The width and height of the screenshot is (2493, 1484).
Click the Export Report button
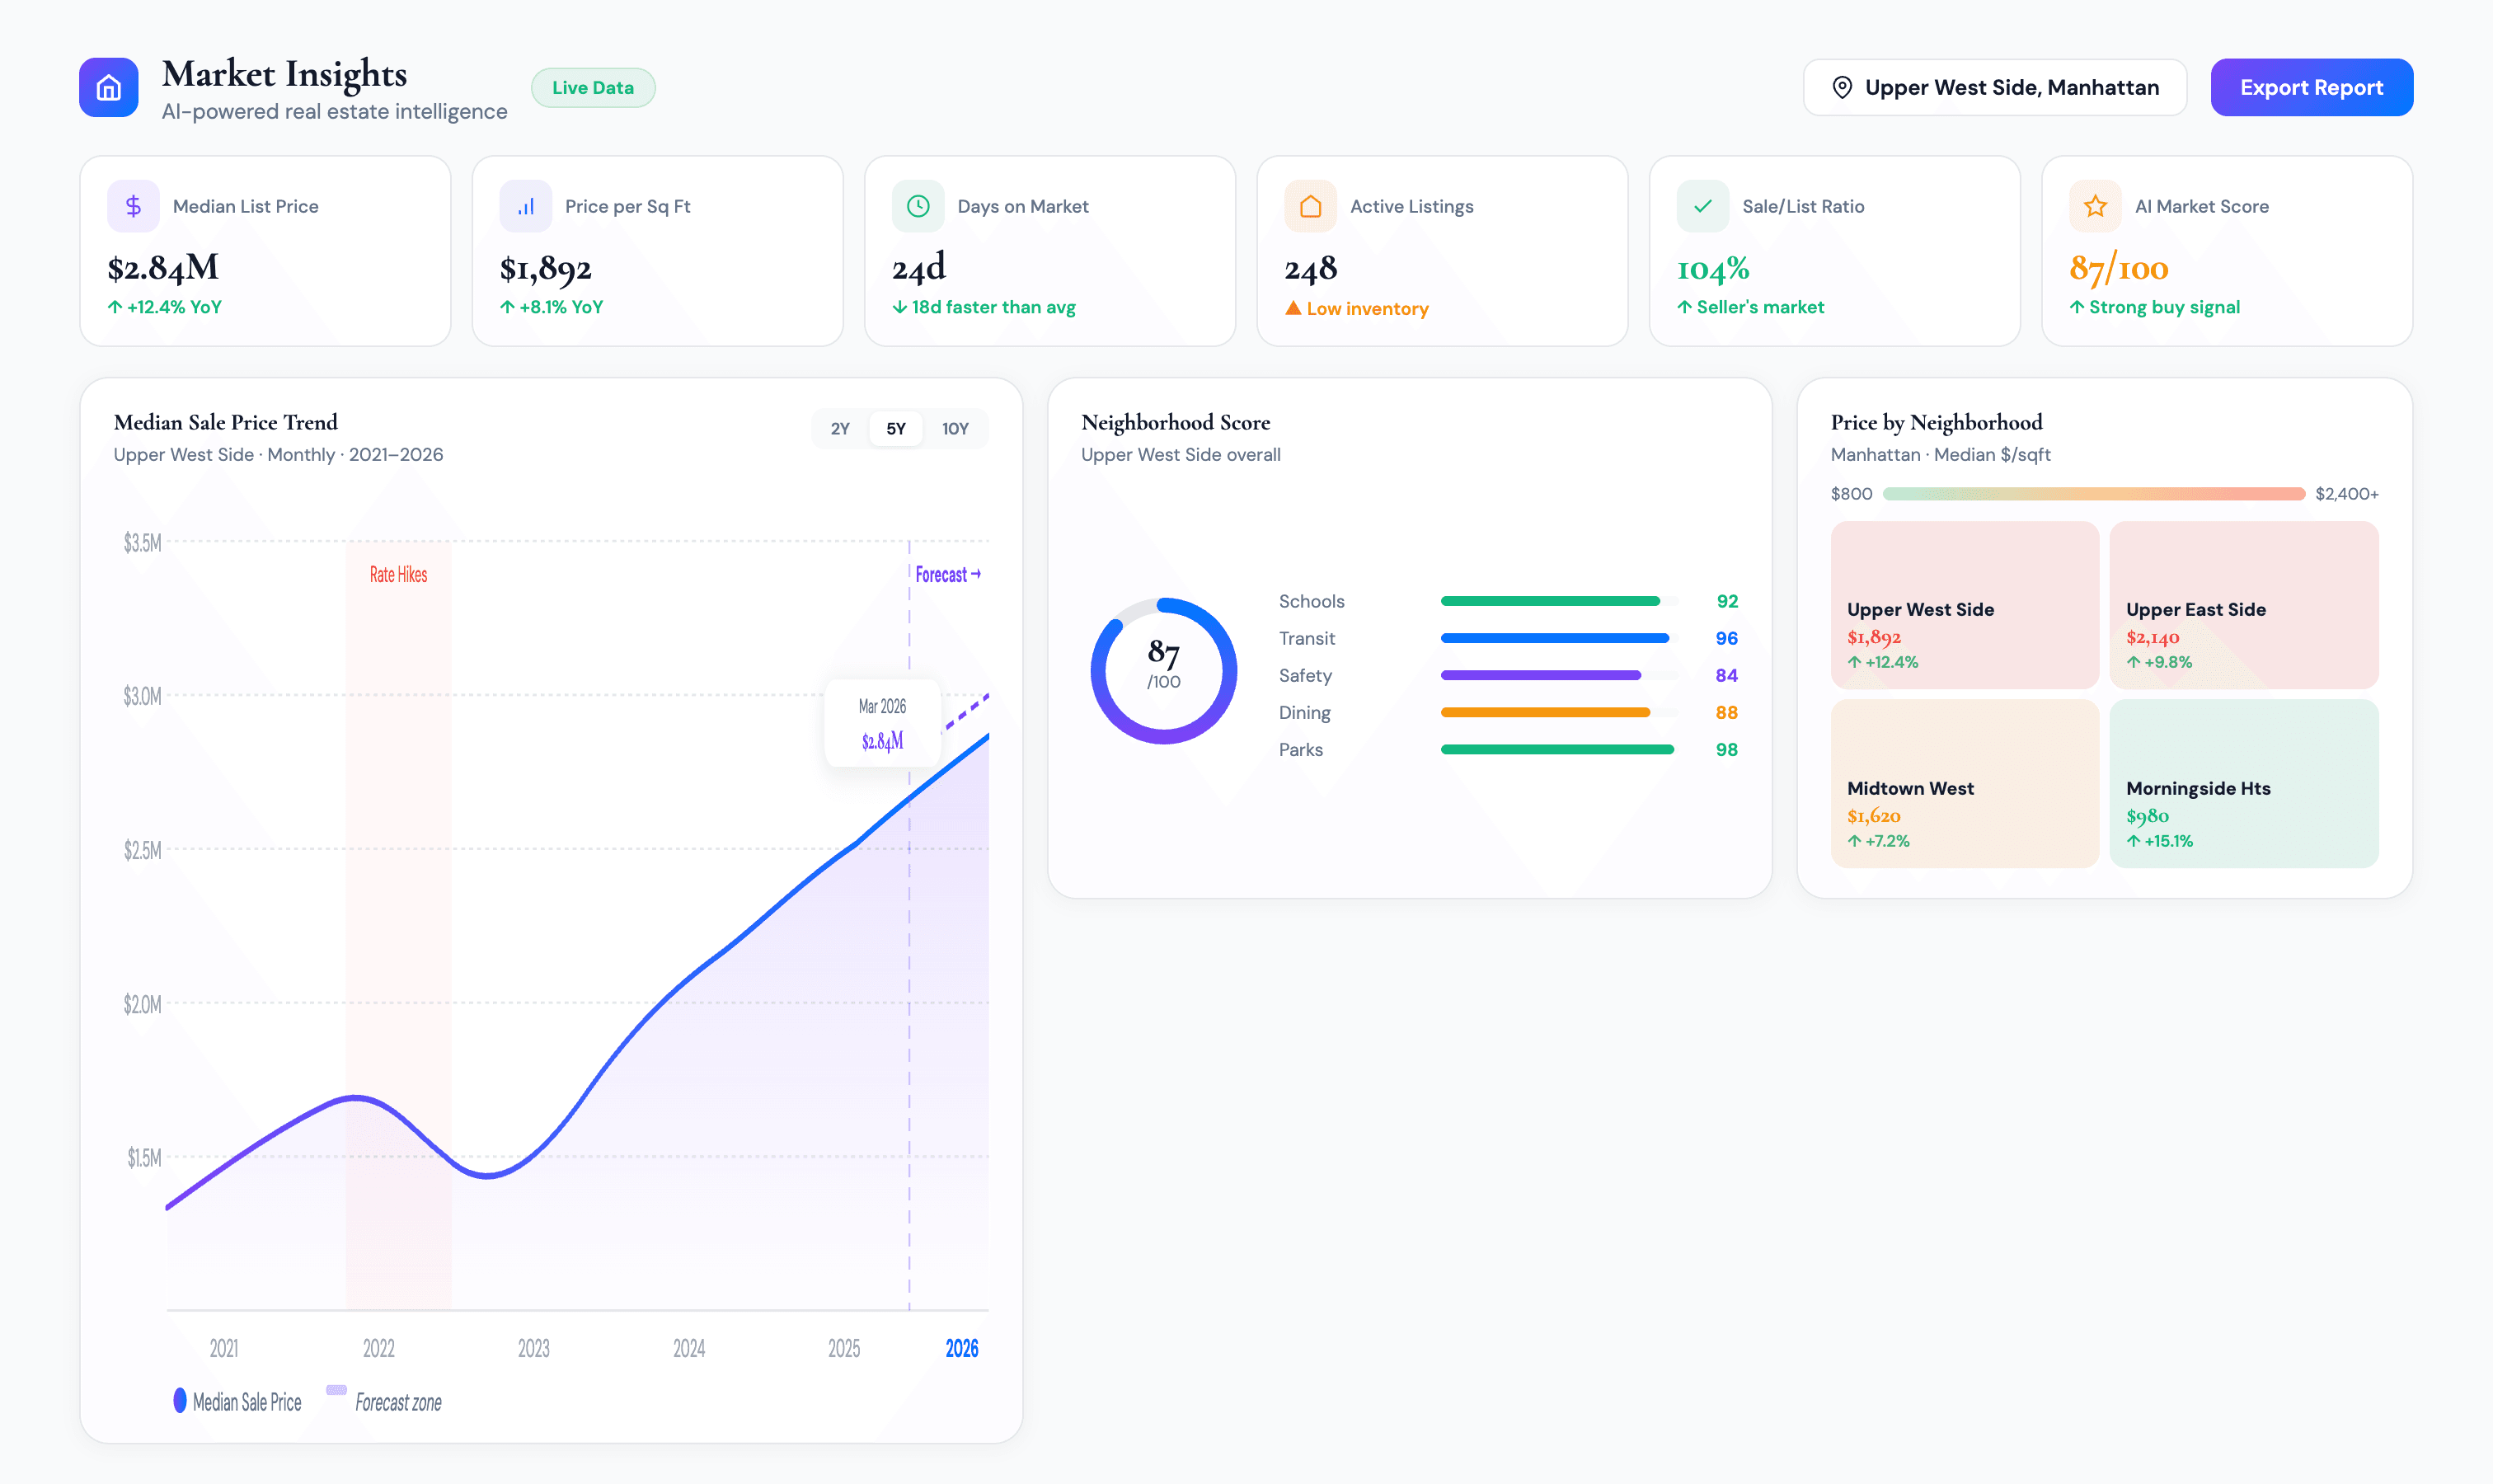(2311, 87)
